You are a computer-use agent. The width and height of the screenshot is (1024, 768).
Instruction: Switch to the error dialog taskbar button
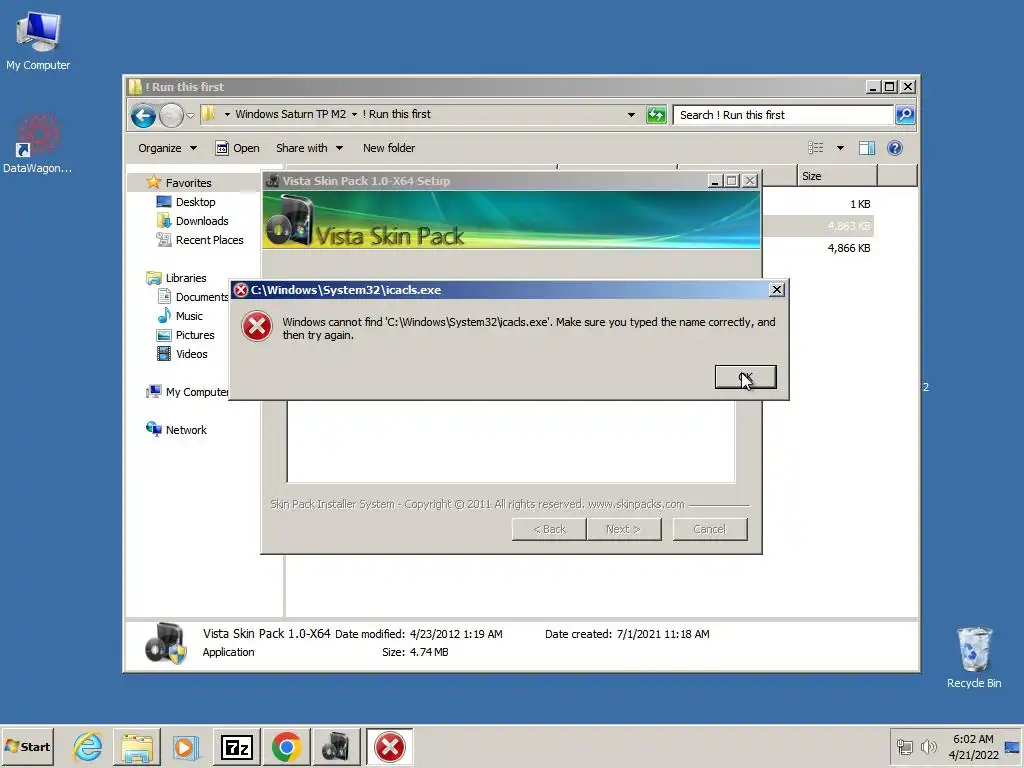coord(389,746)
